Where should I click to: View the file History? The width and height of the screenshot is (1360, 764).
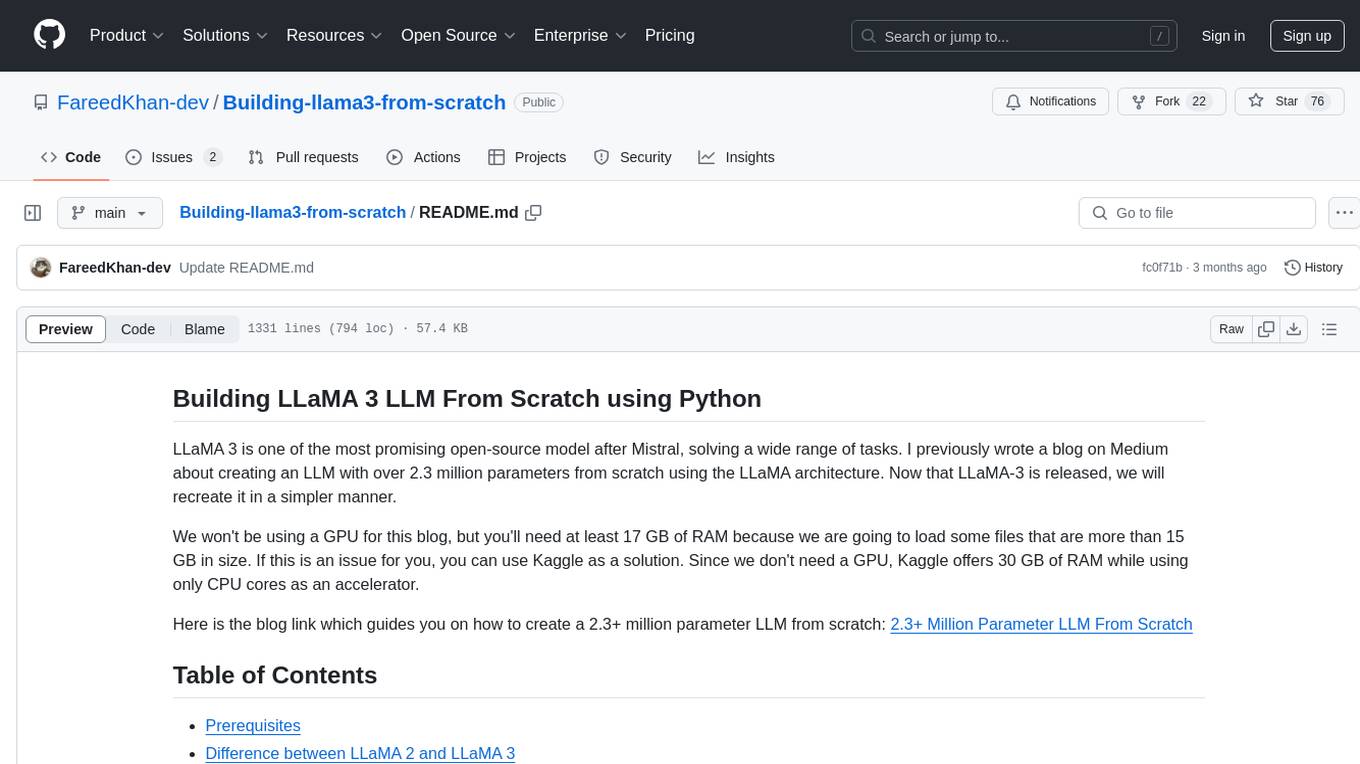1313,267
